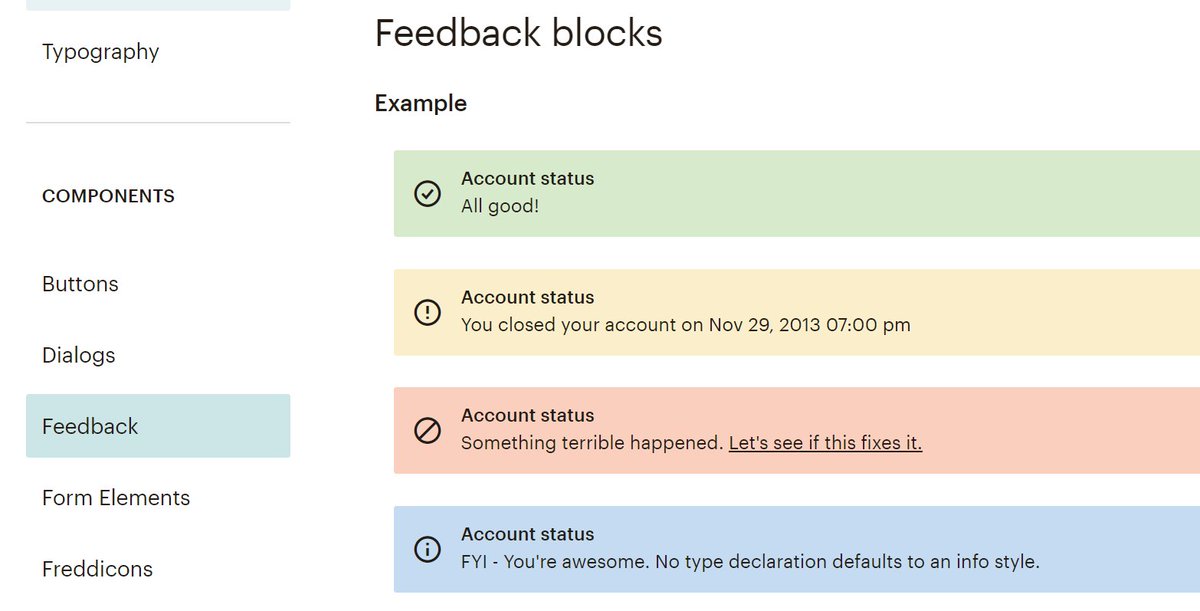The width and height of the screenshot is (1200, 611).
Task: Click the COMPONENTS section label
Action: pos(108,197)
